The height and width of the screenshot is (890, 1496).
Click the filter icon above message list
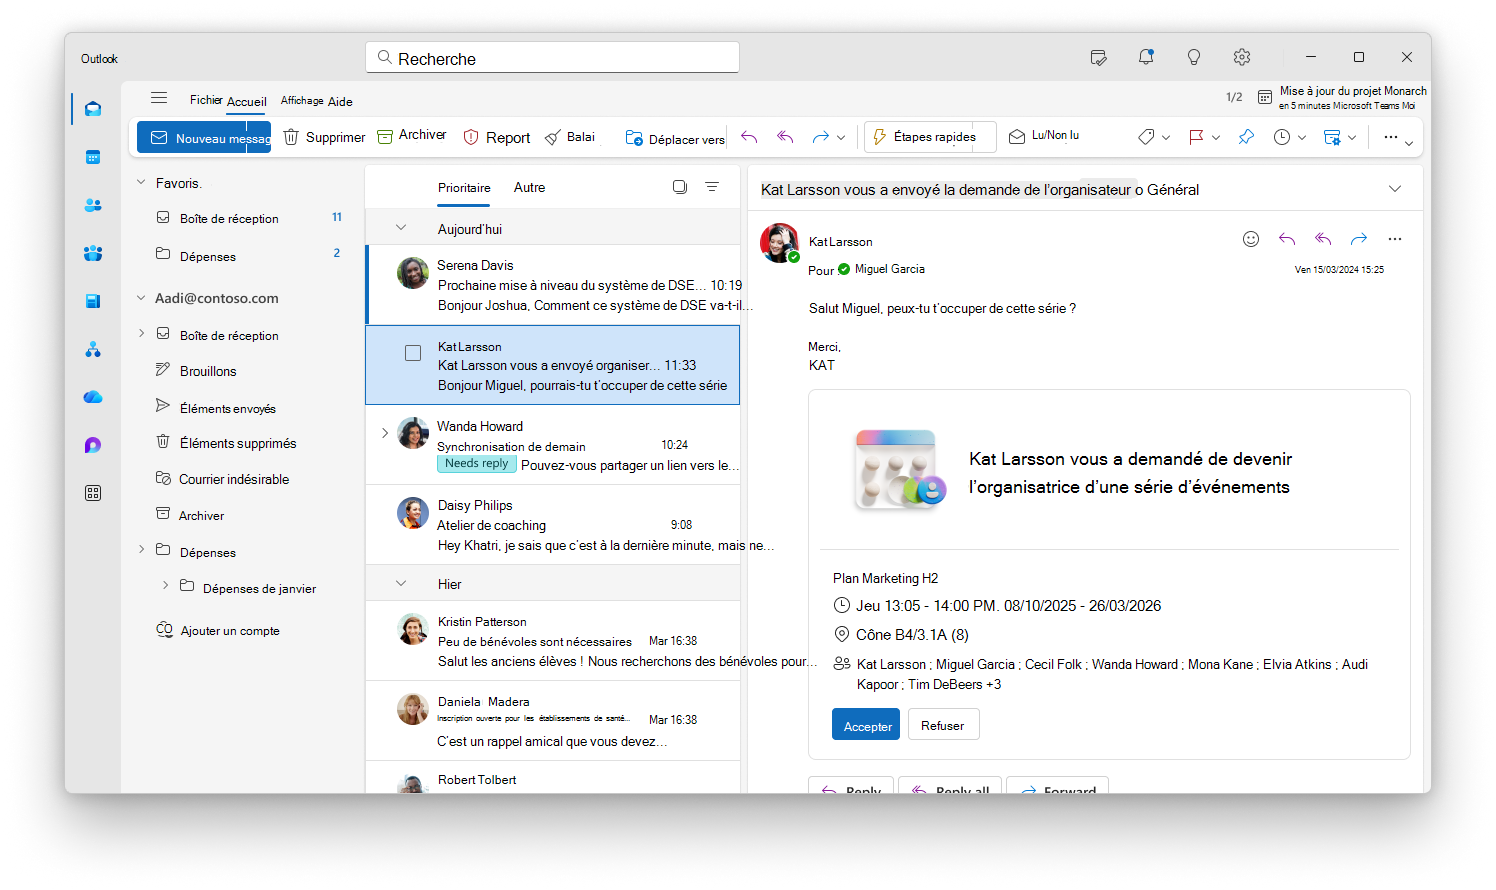pos(712,187)
